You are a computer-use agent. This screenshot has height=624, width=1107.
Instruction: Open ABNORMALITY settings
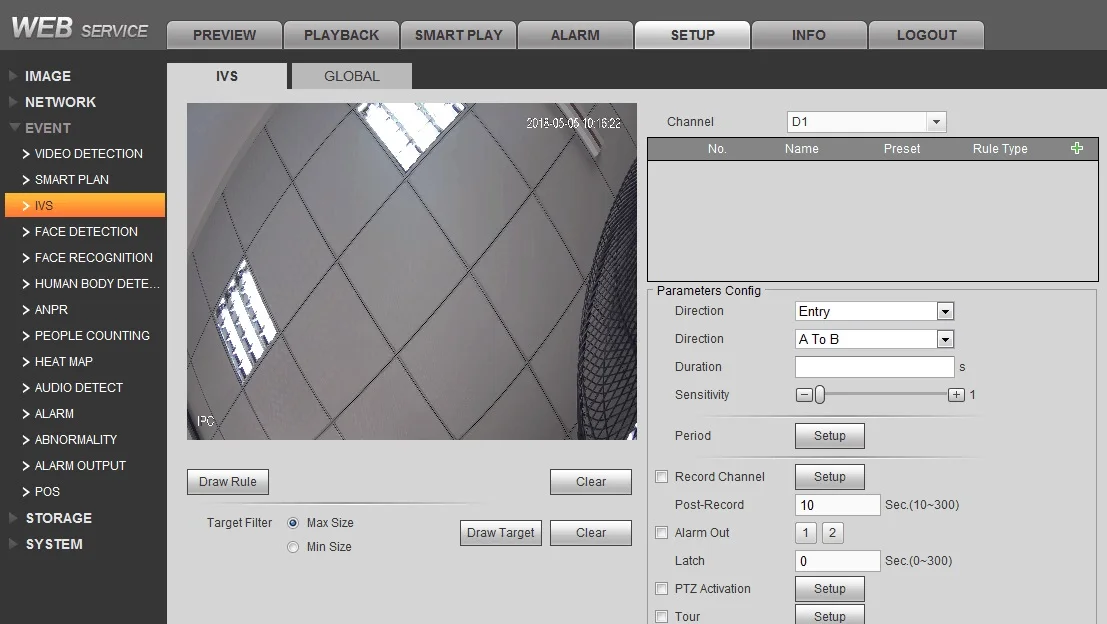coord(76,440)
